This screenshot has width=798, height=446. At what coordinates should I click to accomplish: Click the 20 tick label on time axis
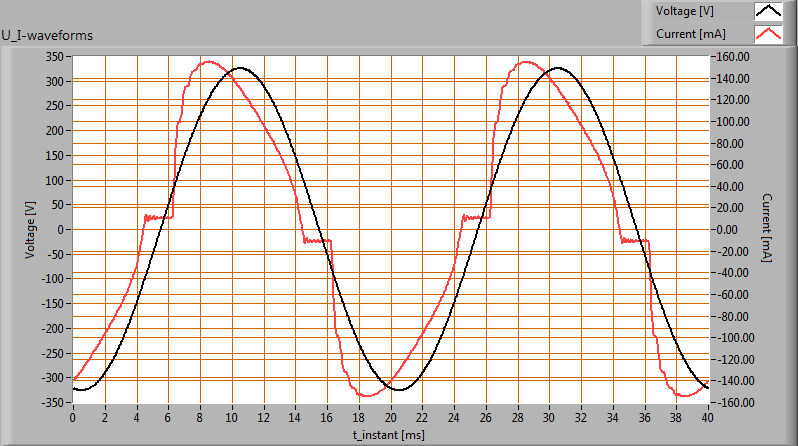(390, 416)
